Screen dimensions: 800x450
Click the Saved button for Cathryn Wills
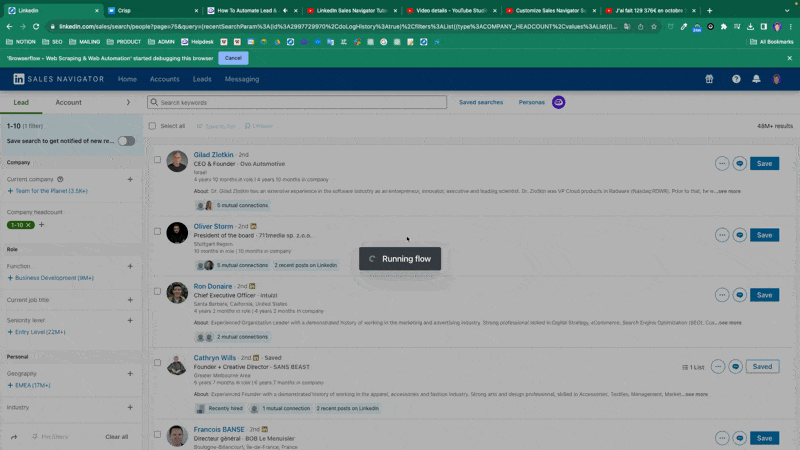pos(762,366)
